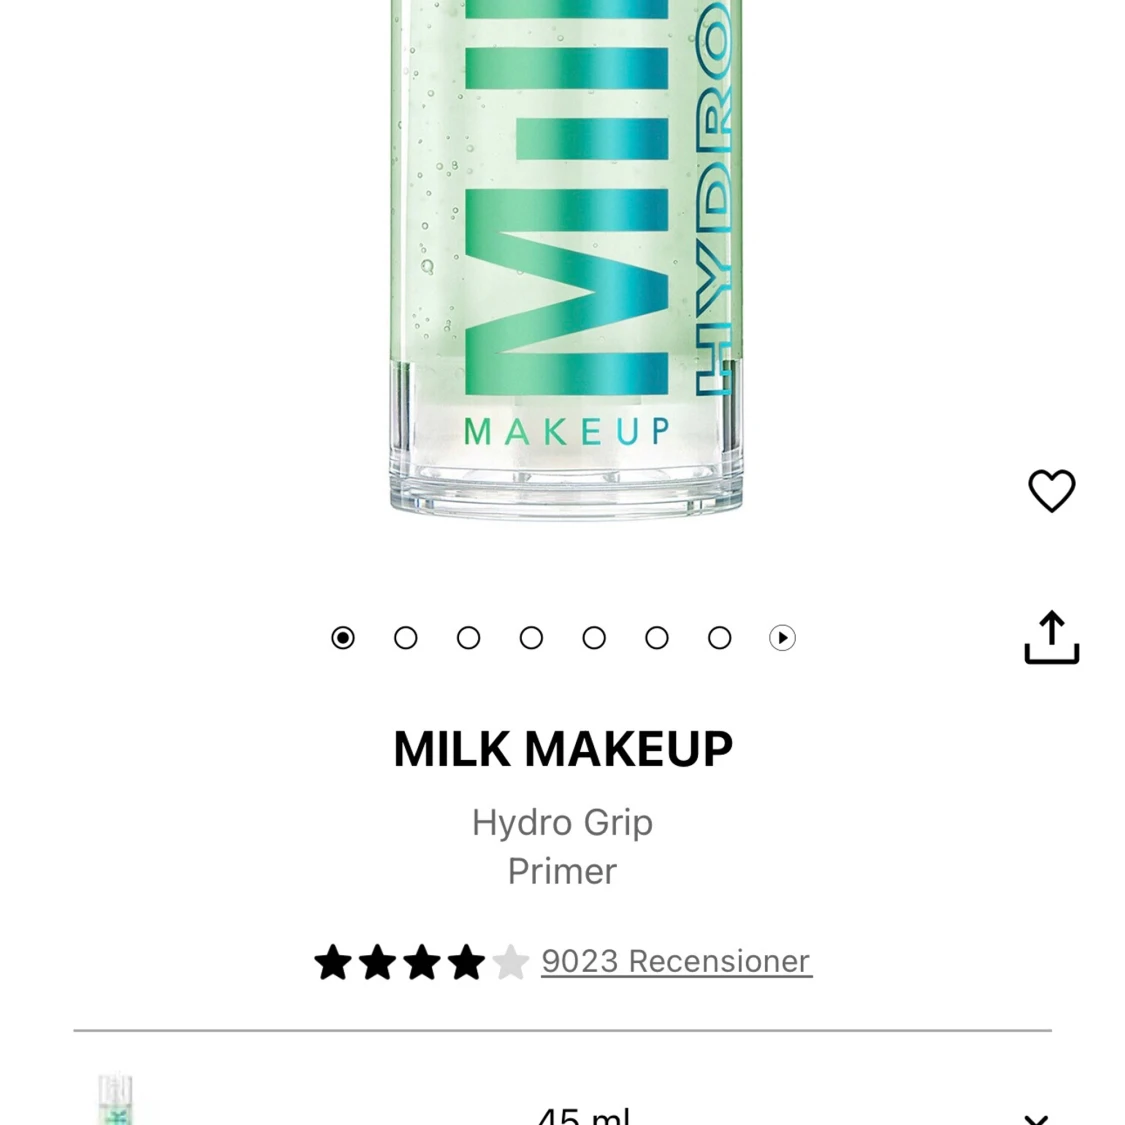The width and height of the screenshot is (1125, 1125).
Task: Add product to favorites with heart icon
Action: coord(1051,491)
